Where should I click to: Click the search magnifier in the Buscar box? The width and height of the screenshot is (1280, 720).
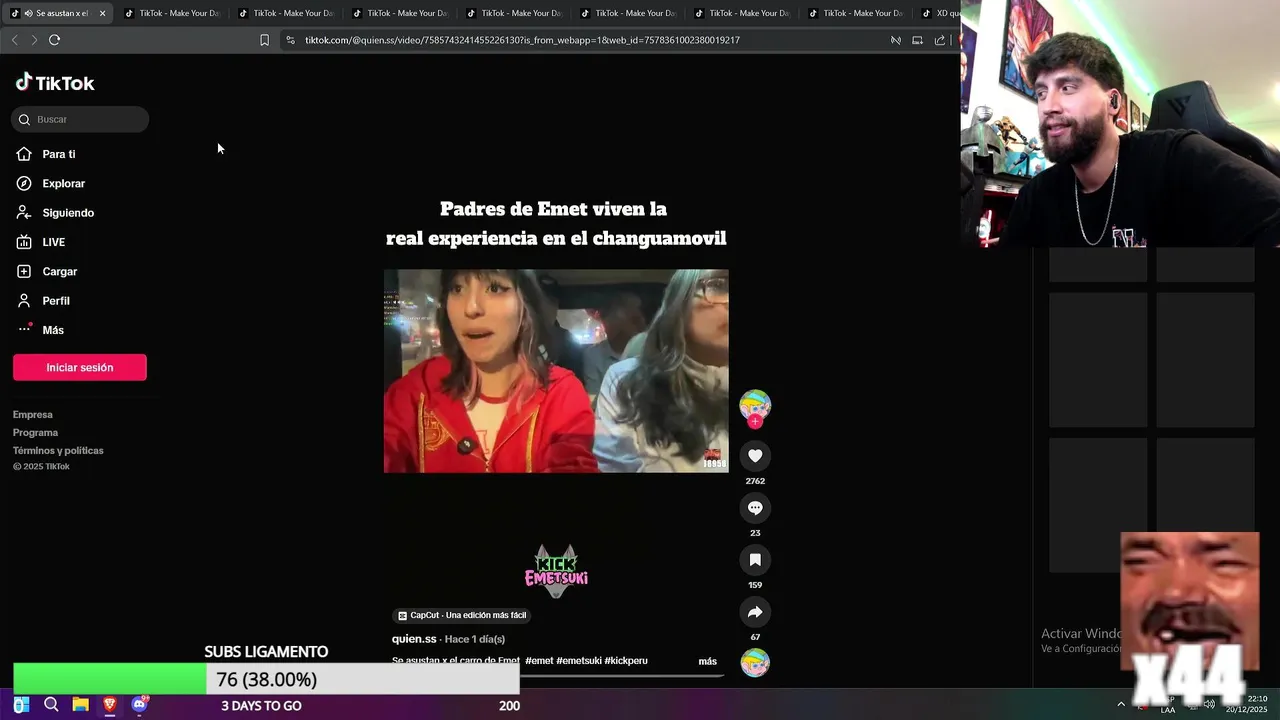pyautogui.click(x=24, y=119)
